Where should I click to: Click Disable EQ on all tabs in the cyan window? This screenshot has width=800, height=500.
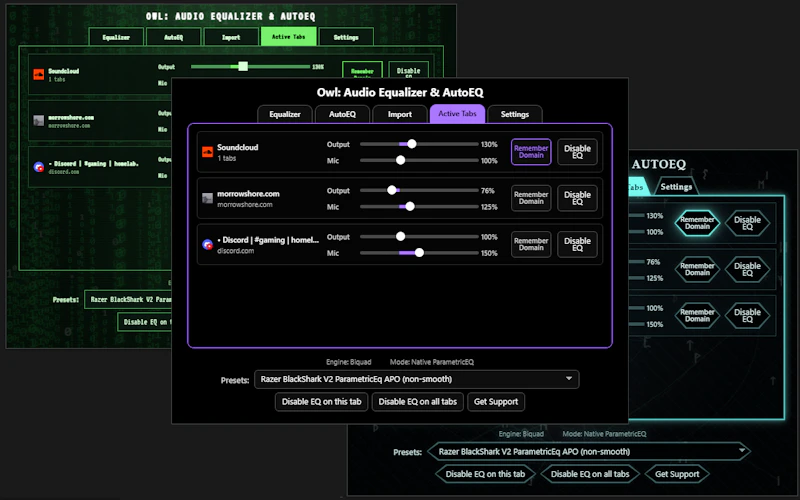(x=590, y=474)
